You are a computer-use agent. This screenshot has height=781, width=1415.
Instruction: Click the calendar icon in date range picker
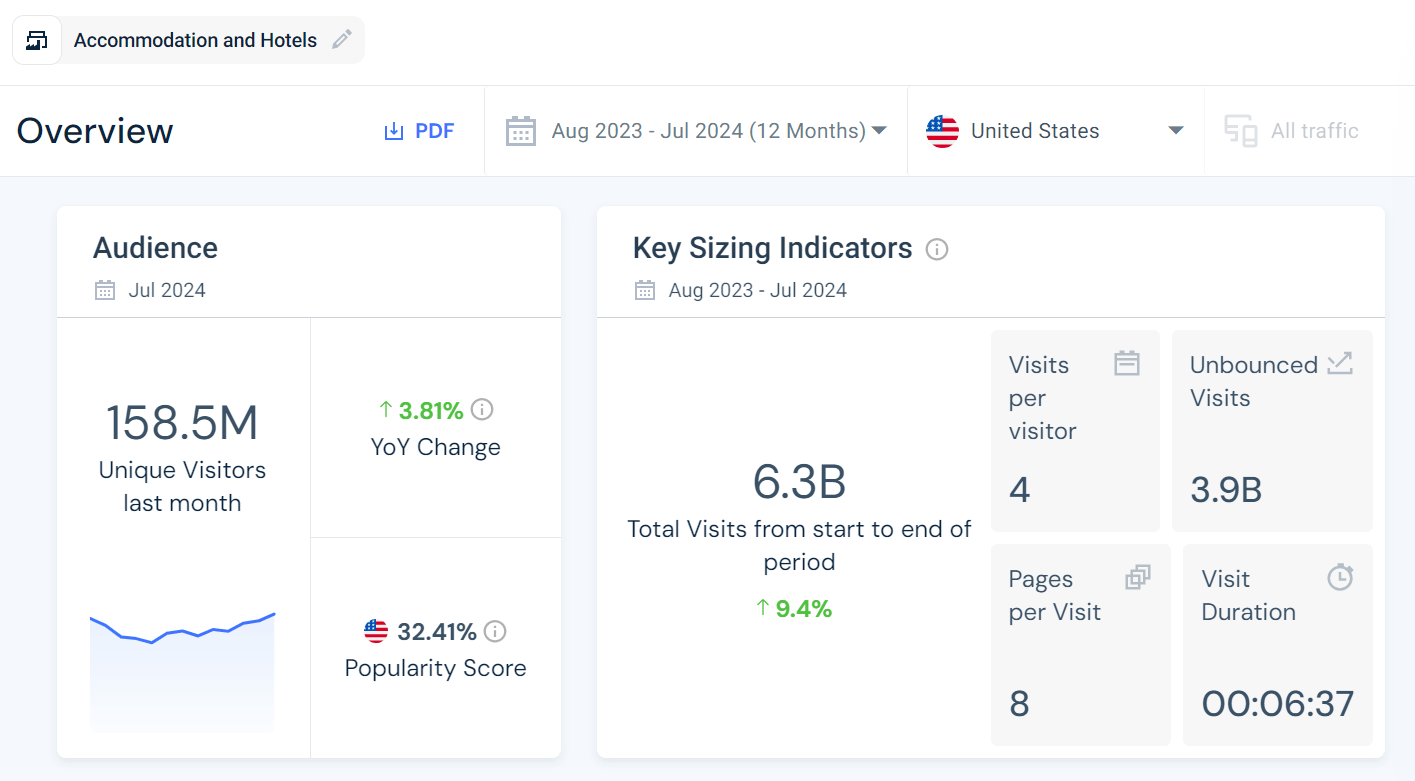[x=521, y=131]
